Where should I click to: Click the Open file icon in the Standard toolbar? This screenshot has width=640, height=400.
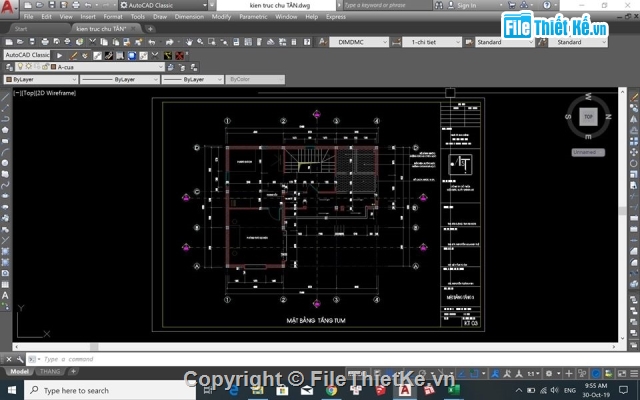click(20, 42)
